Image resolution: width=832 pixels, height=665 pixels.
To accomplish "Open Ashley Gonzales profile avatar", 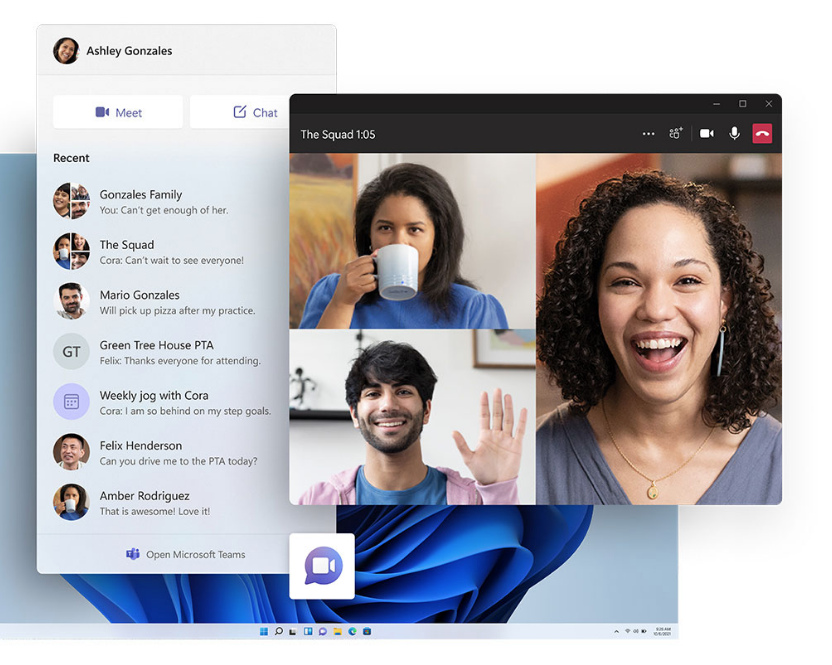I will tap(66, 51).
